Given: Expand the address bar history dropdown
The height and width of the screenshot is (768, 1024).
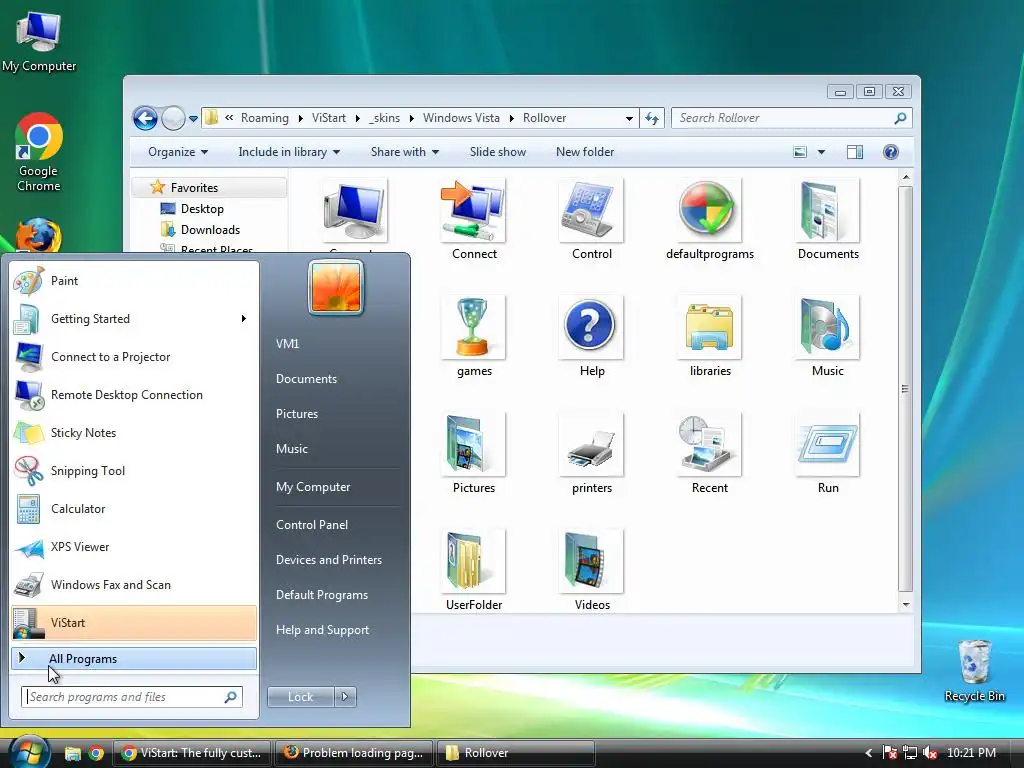Looking at the screenshot, I should (x=629, y=118).
